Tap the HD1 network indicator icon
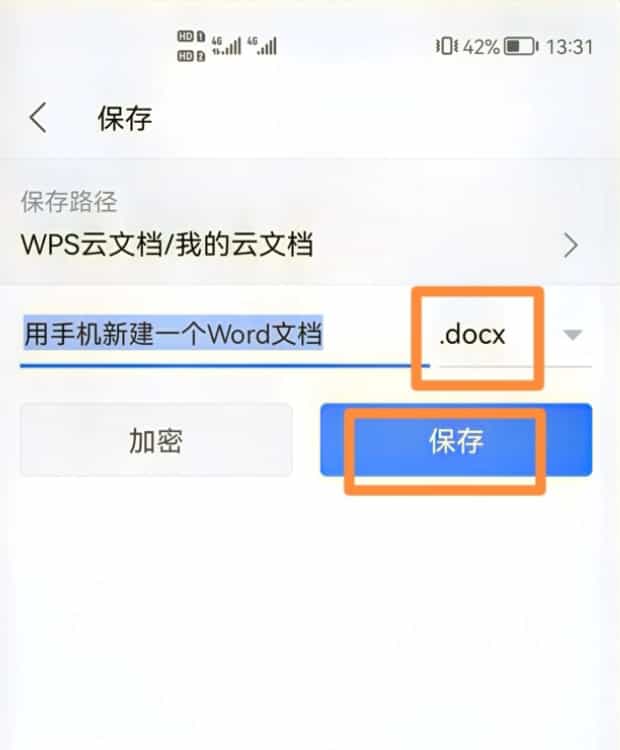The height and width of the screenshot is (750, 620). (x=191, y=36)
